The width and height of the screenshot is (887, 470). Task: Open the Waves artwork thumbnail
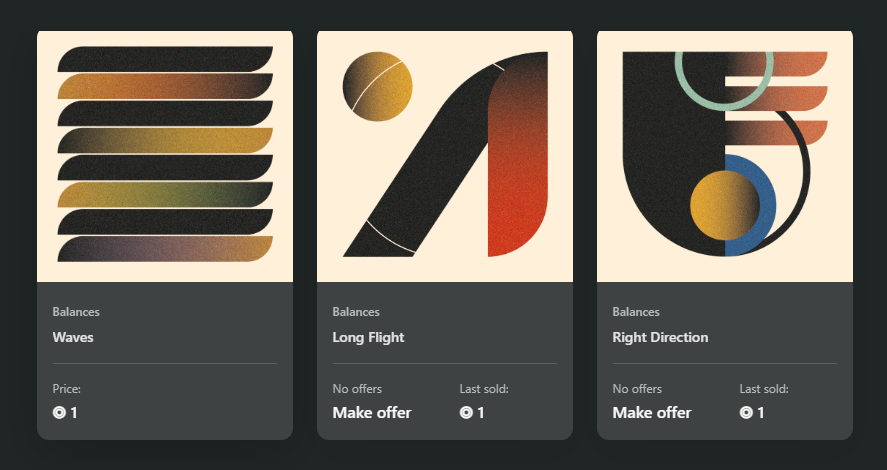(x=165, y=156)
